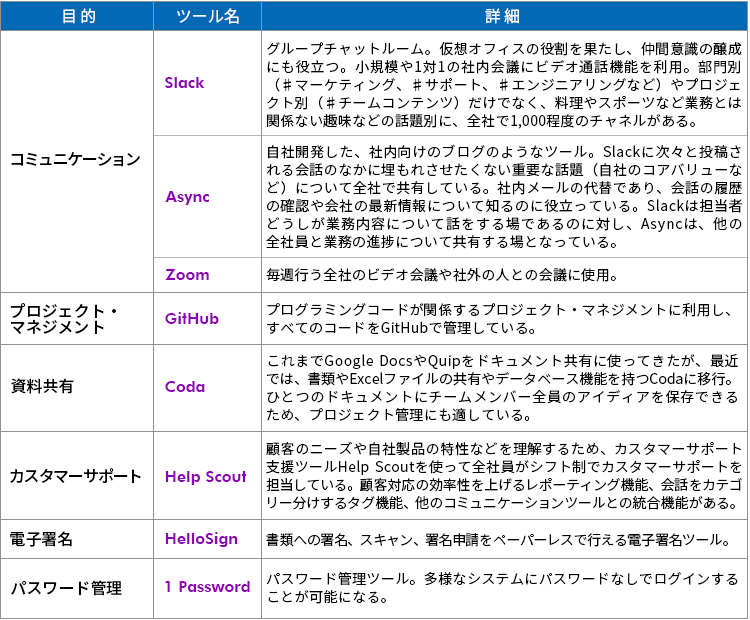
Task: Click the ツール名 column header
Action: pos(208,16)
